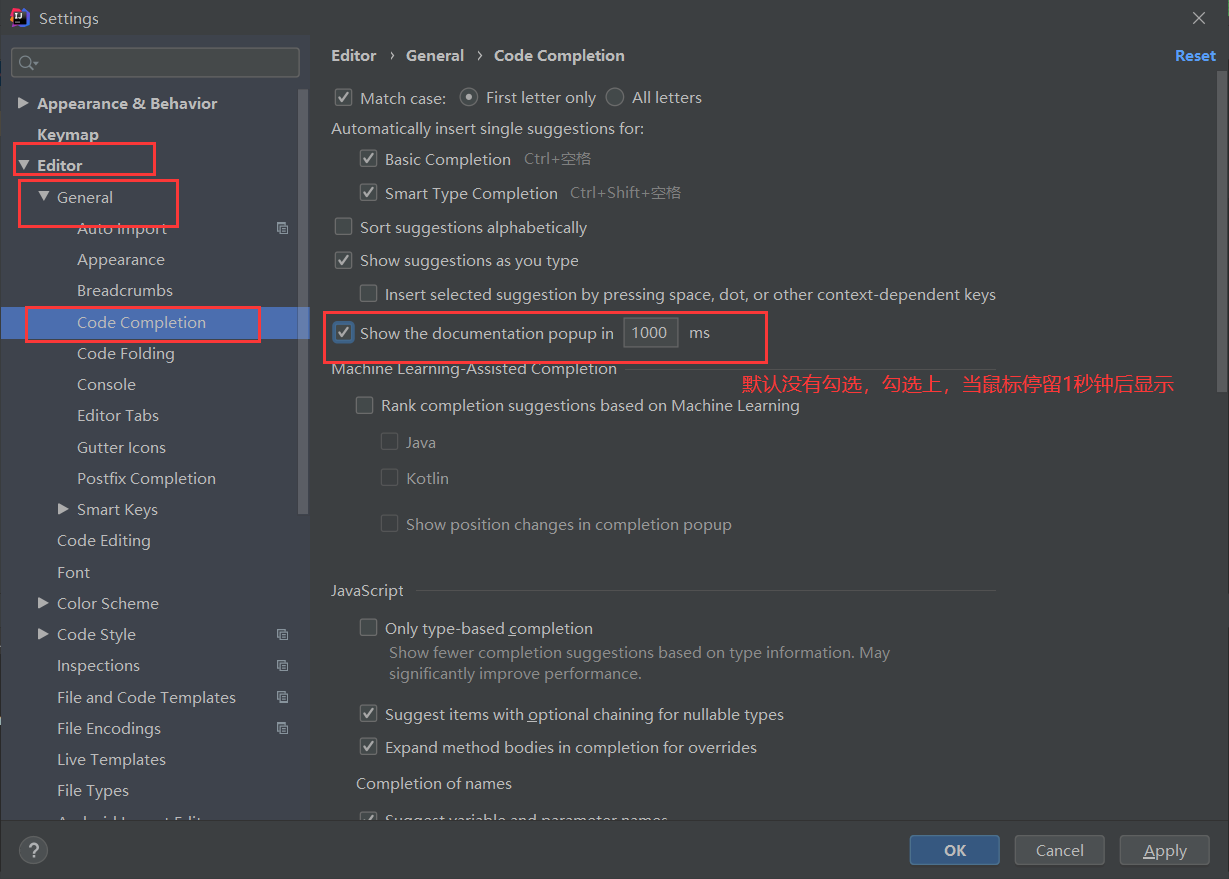This screenshot has width=1229, height=879.
Task: Open the Code Editing settings page
Action: (x=104, y=540)
